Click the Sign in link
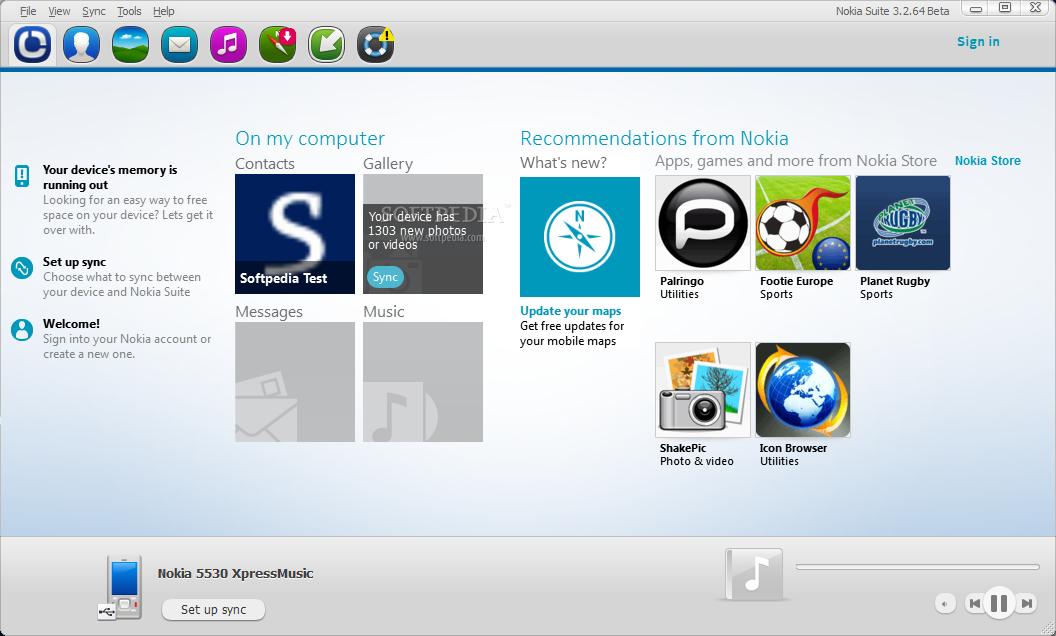 click(x=978, y=41)
